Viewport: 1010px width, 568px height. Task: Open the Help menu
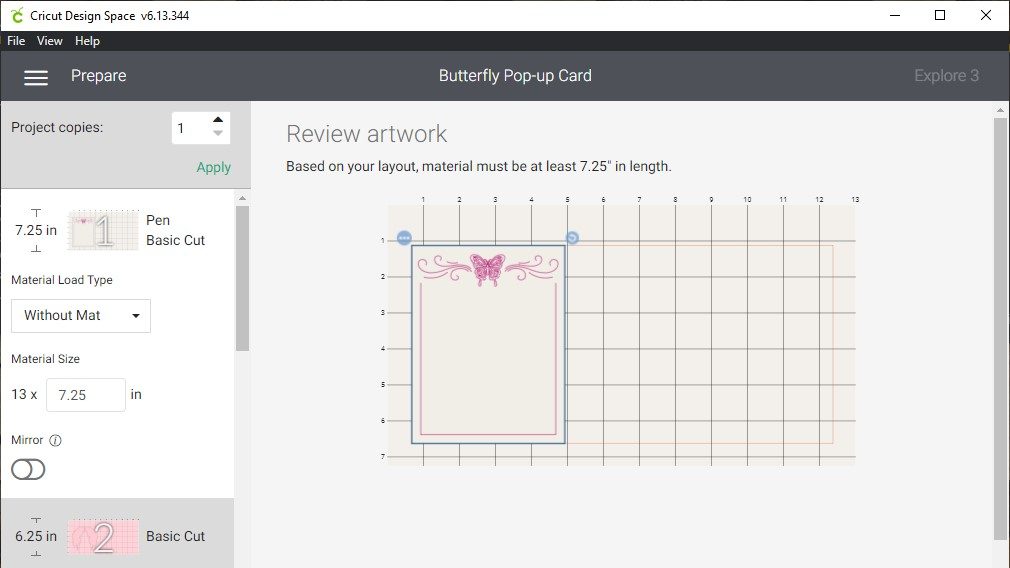tap(87, 41)
